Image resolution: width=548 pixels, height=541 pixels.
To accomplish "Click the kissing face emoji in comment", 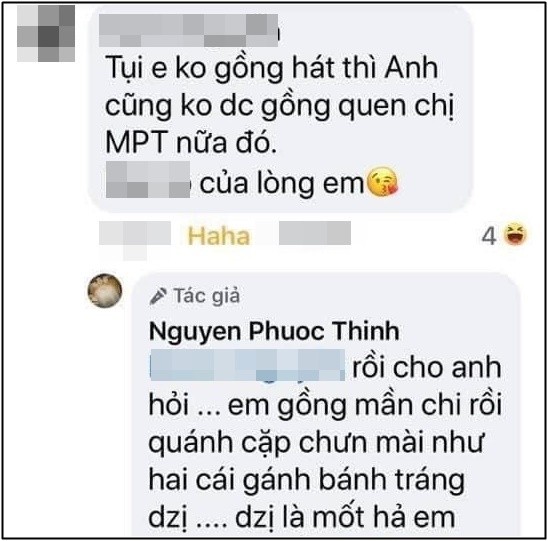I will (x=383, y=182).
